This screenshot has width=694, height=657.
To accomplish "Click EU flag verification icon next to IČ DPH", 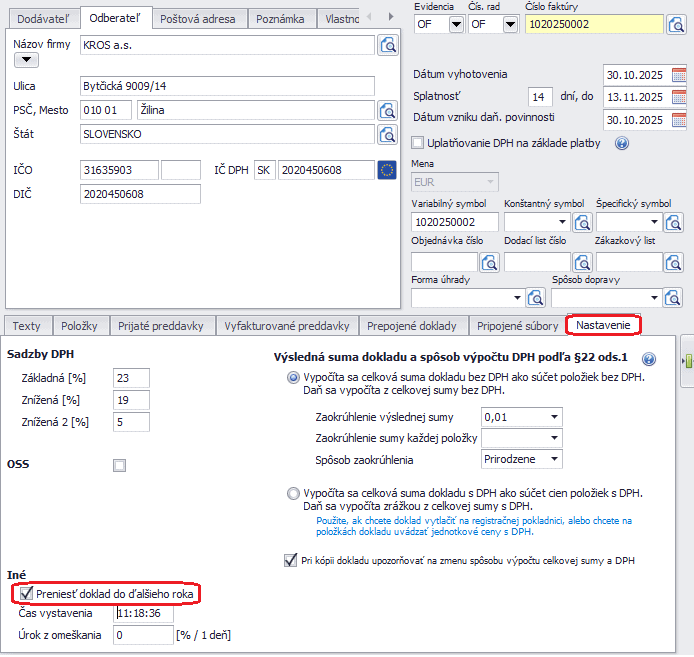I will coord(387,170).
